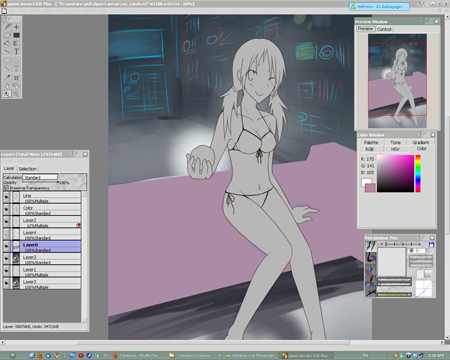Choose the second brush type in Pen window
450x360 pixels.
point(370,257)
